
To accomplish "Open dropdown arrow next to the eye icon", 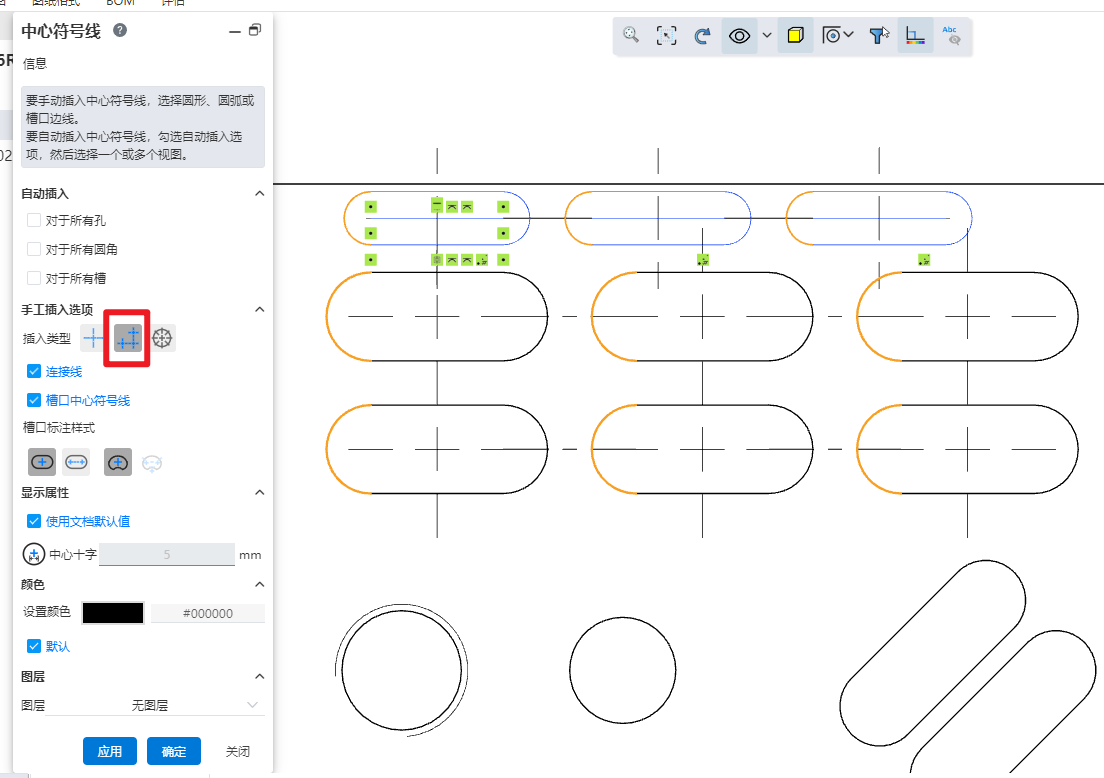I will click(x=767, y=35).
